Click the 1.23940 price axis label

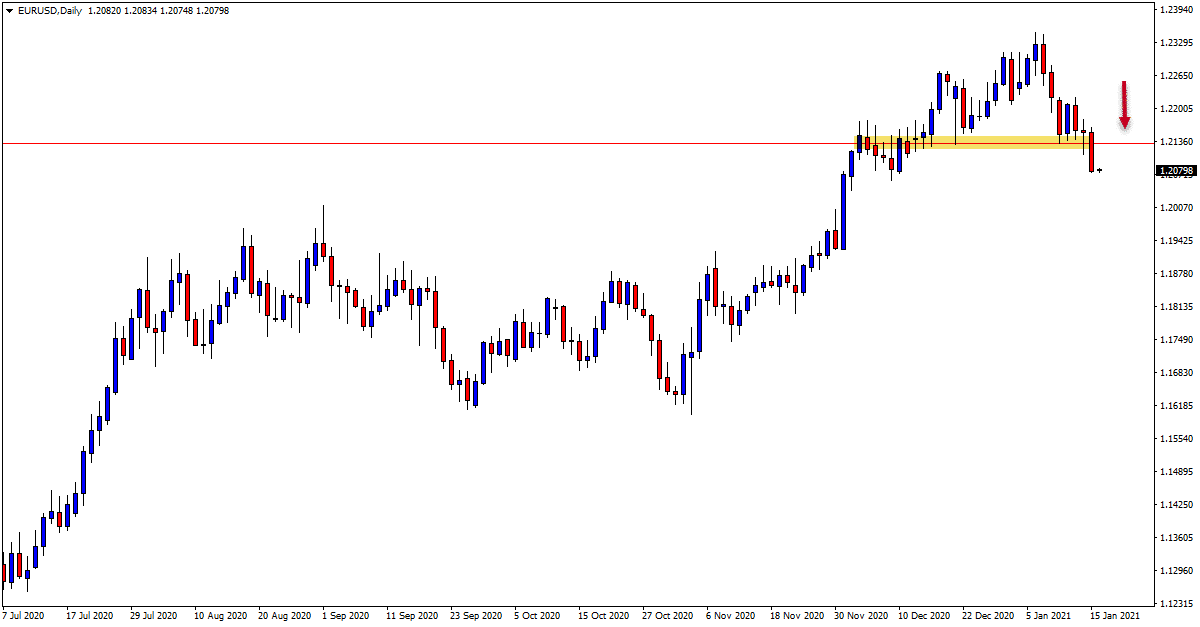(1176, 9)
